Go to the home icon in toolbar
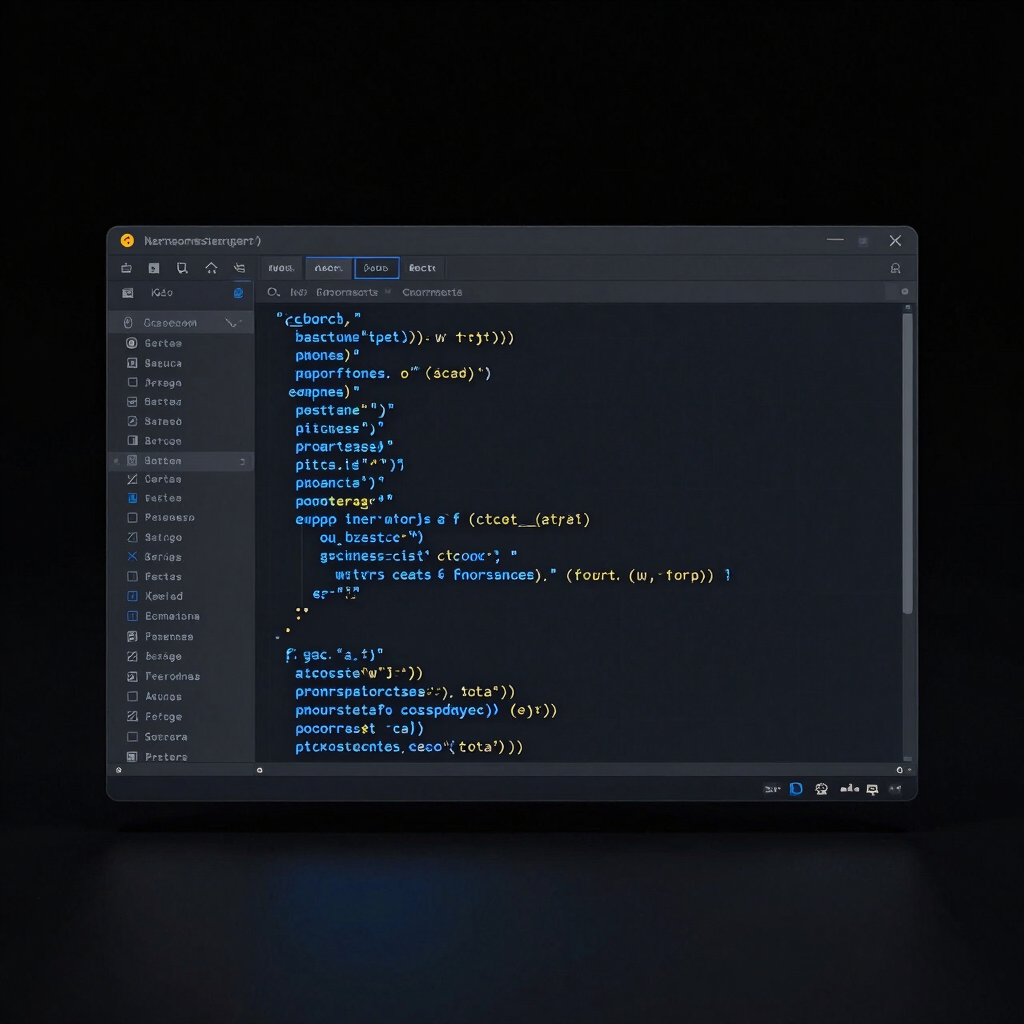The width and height of the screenshot is (1024, 1024). [x=211, y=268]
